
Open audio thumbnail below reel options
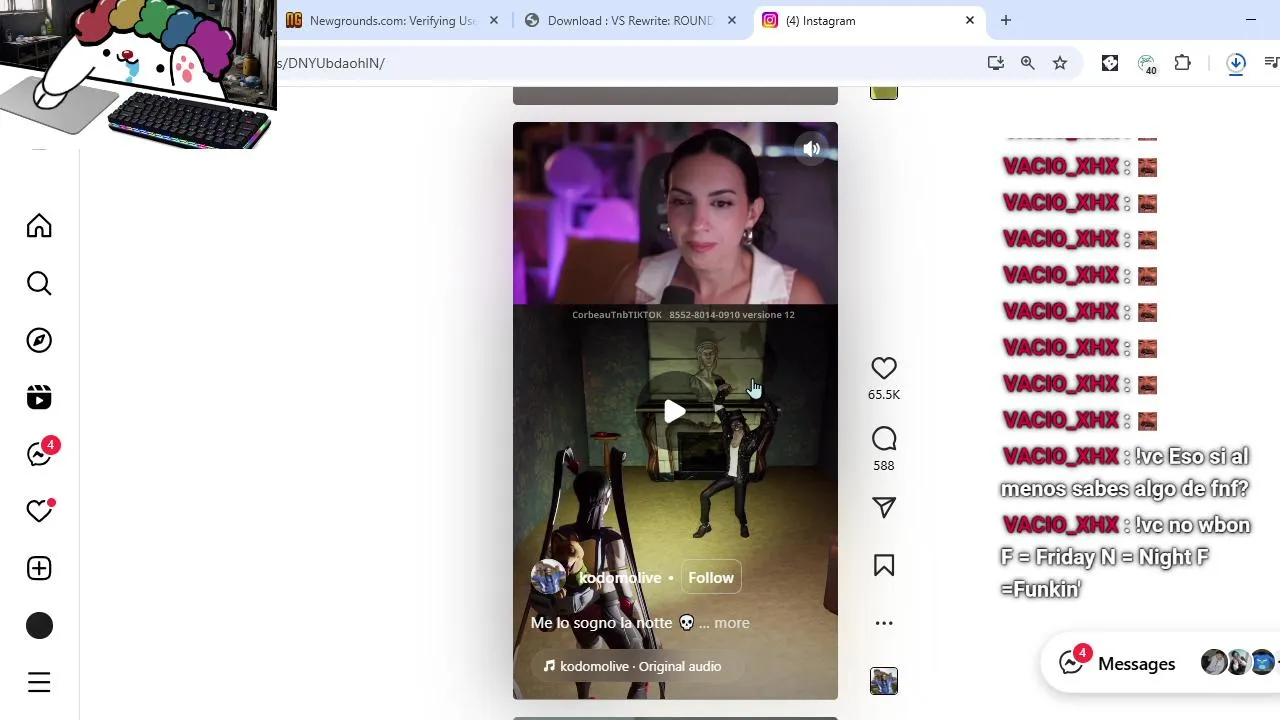(x=884, y=681)
